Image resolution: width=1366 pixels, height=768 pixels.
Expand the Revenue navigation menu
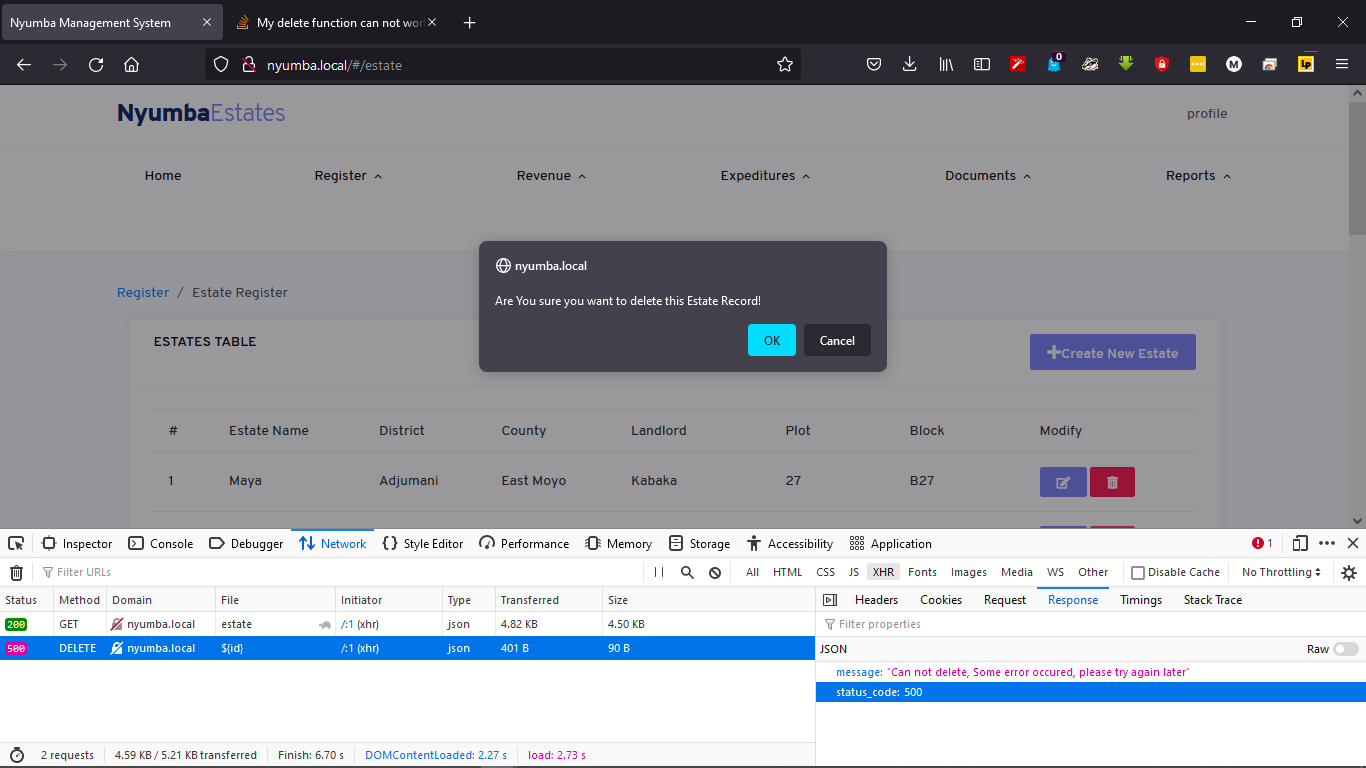(551, 175)
